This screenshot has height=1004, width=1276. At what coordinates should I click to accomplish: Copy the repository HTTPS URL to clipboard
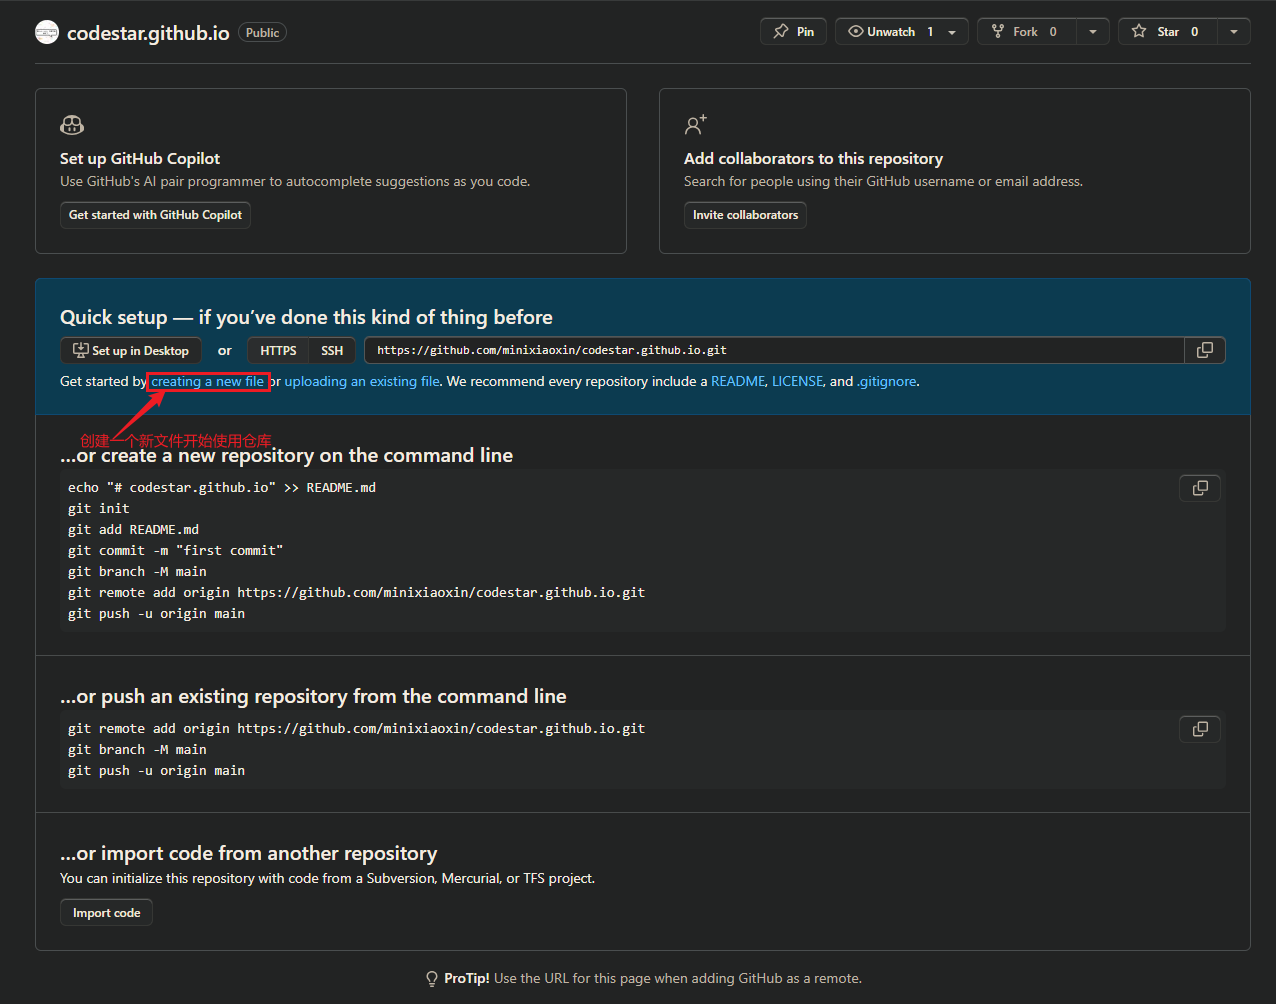[x=1205, y=350]
